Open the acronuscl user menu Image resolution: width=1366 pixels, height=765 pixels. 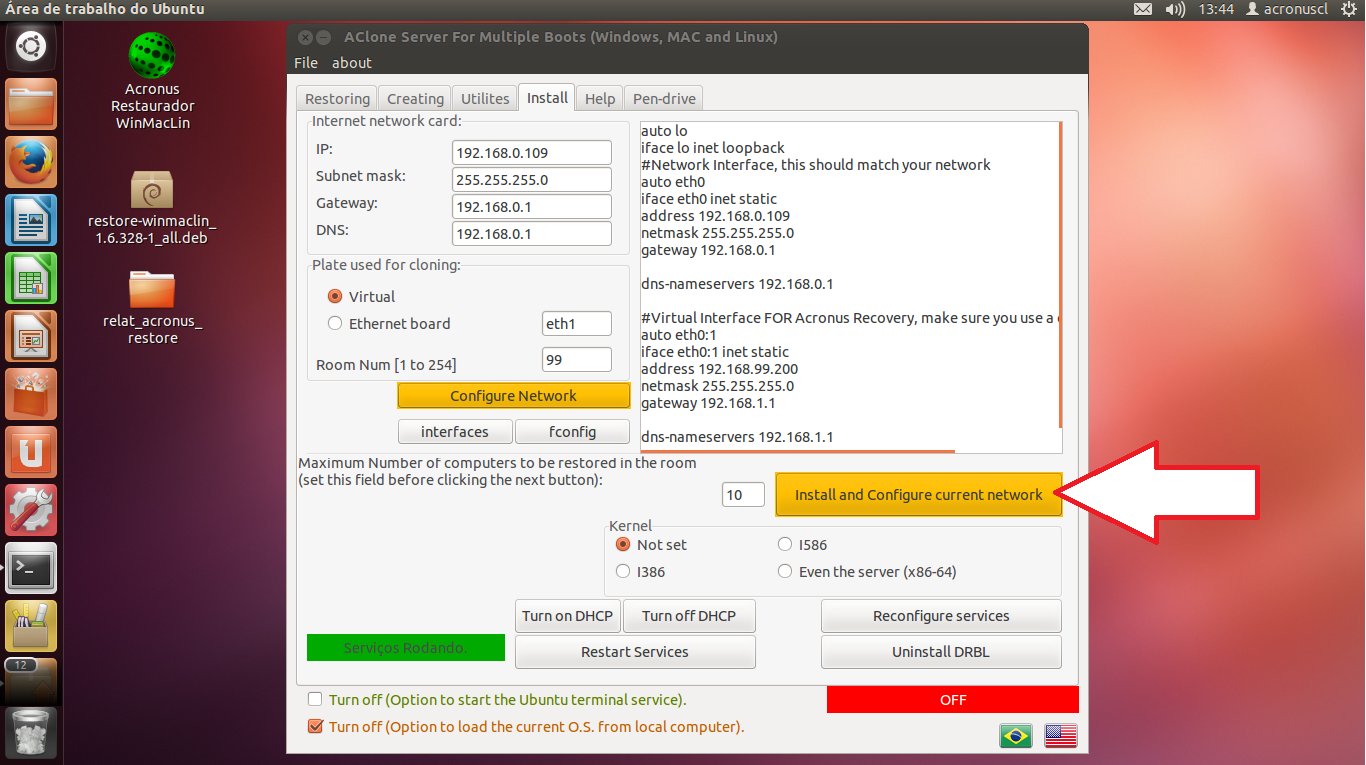1286,9
